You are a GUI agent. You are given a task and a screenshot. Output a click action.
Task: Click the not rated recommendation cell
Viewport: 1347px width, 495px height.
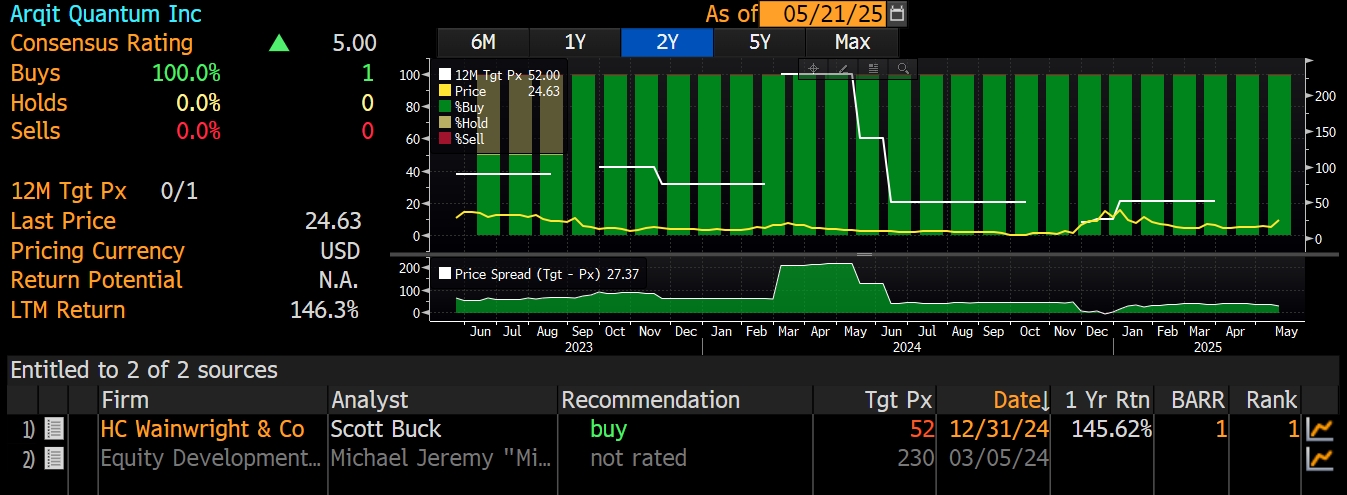point(638,459)
